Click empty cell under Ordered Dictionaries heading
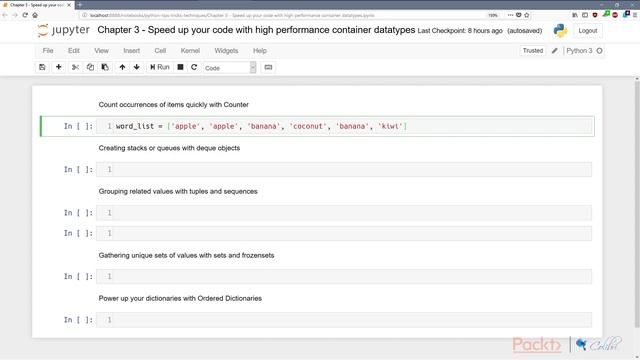640x360 pixels. coord(344,320)
